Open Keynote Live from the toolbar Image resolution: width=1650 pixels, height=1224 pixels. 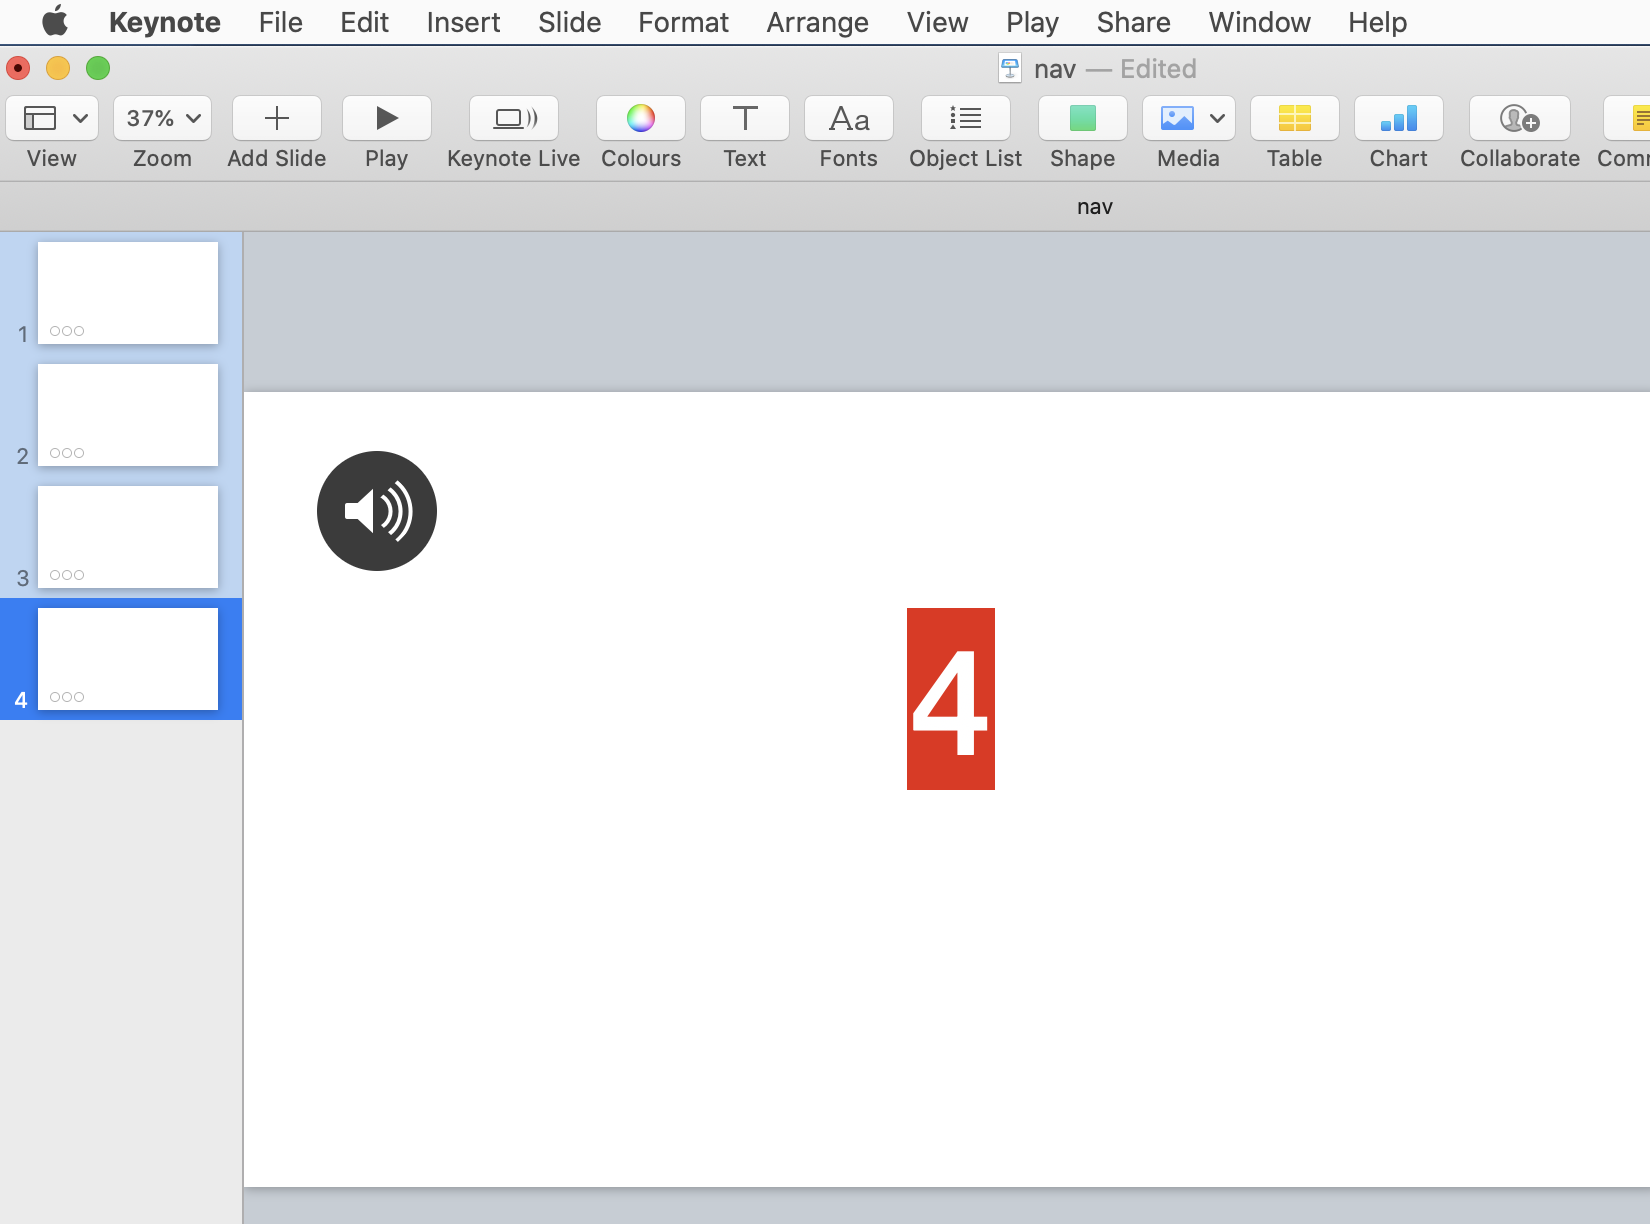pos(514,119)
